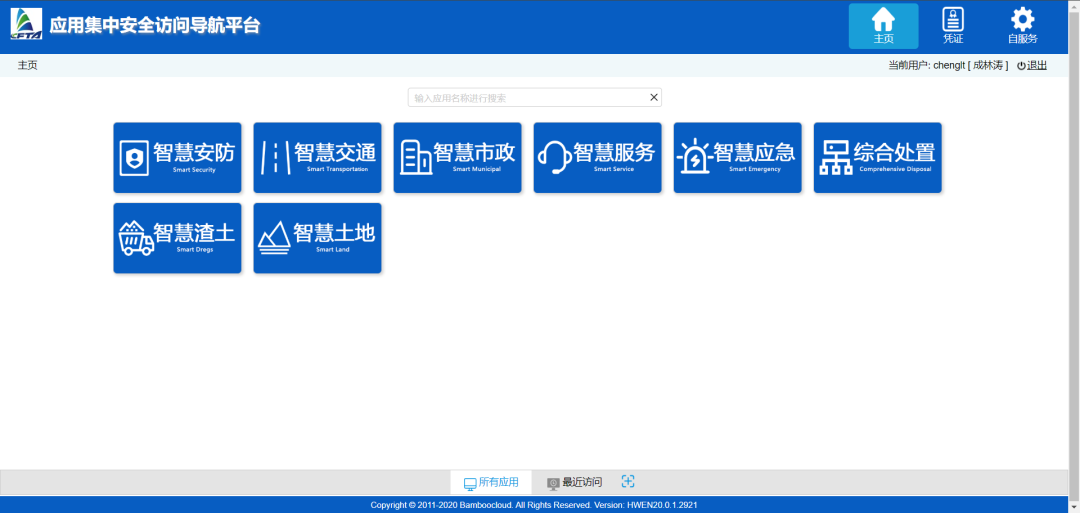
Task: Click the 主页 breadcrumb text
Action: pyautogui.click(x=28, y=65)
